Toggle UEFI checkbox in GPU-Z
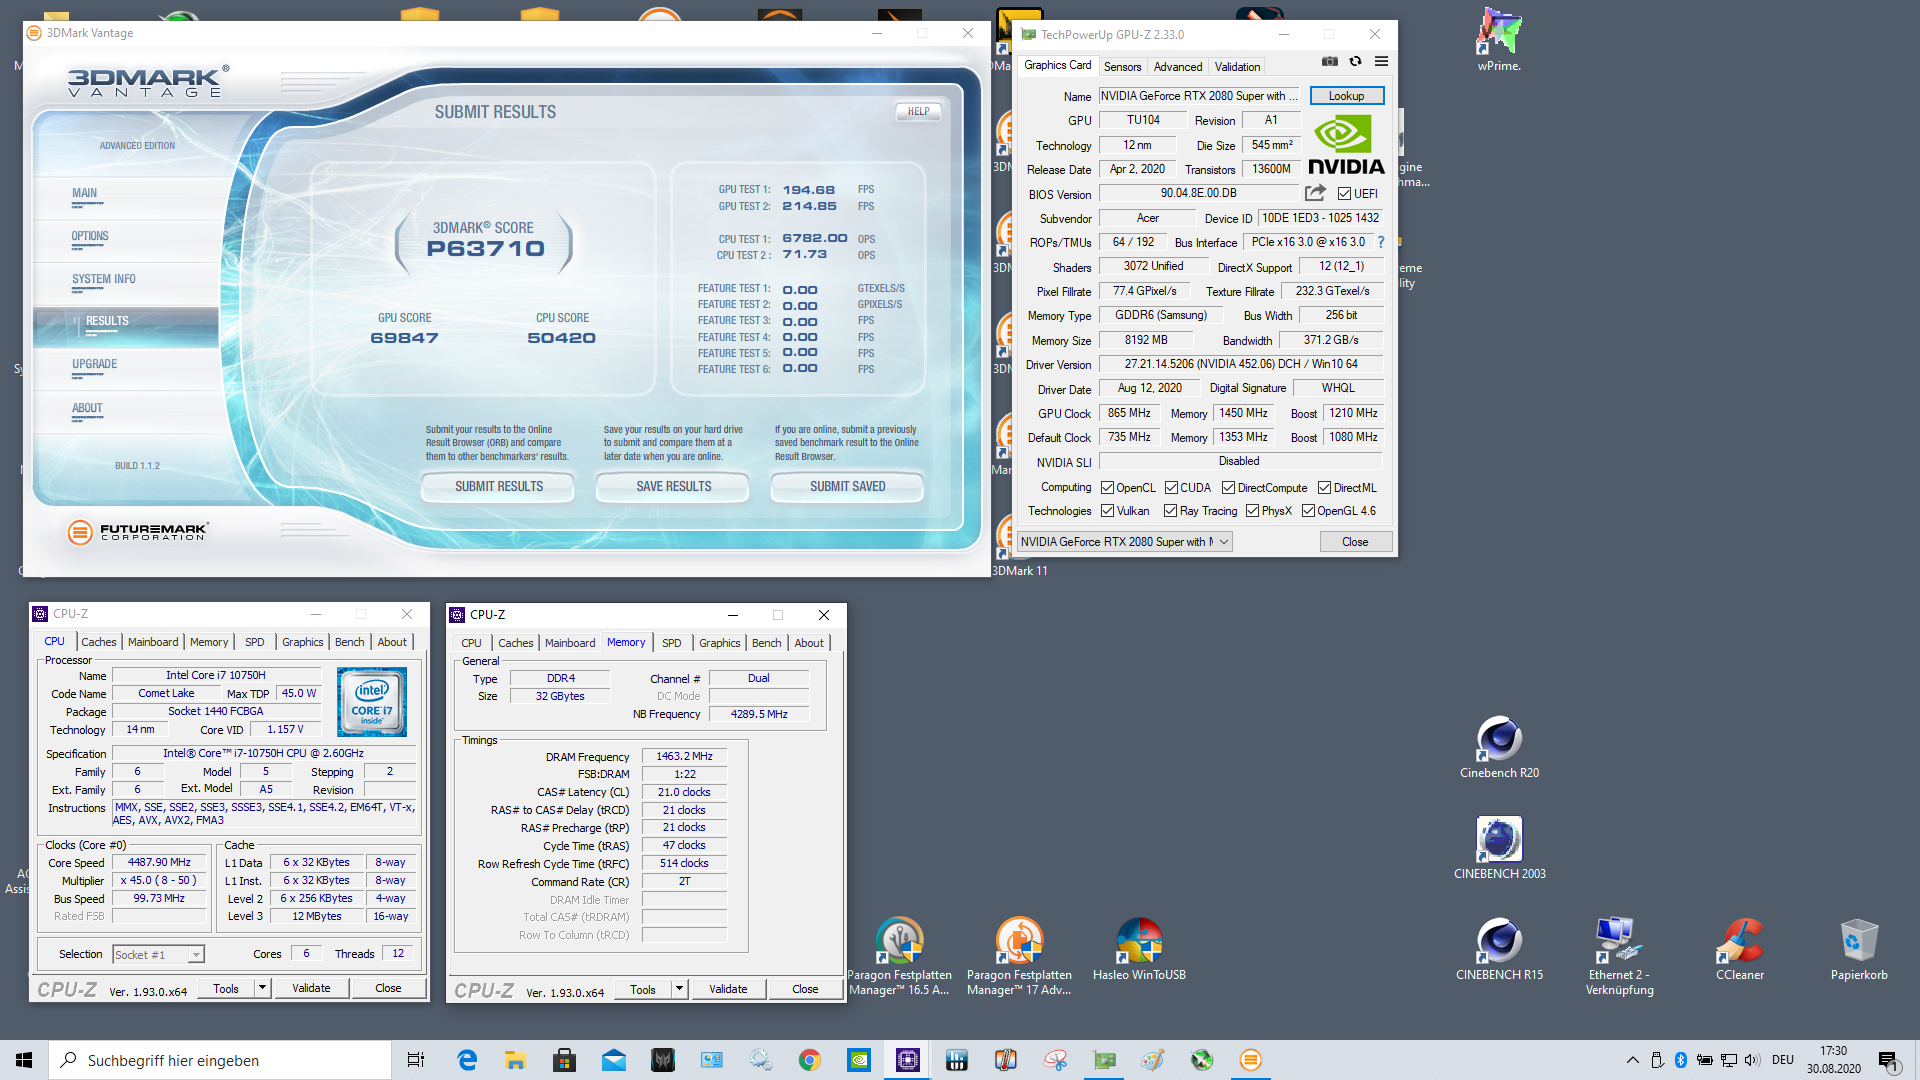1920x1080 pixels. [1344, 194]
